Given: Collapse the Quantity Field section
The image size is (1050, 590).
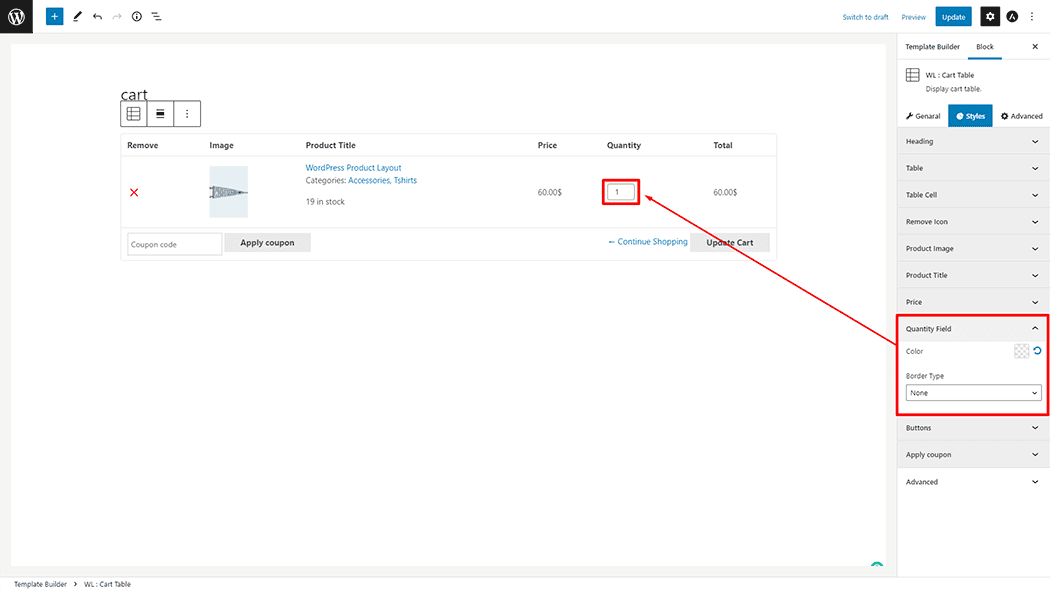Looking at the screenshot, I should point(972,329).
